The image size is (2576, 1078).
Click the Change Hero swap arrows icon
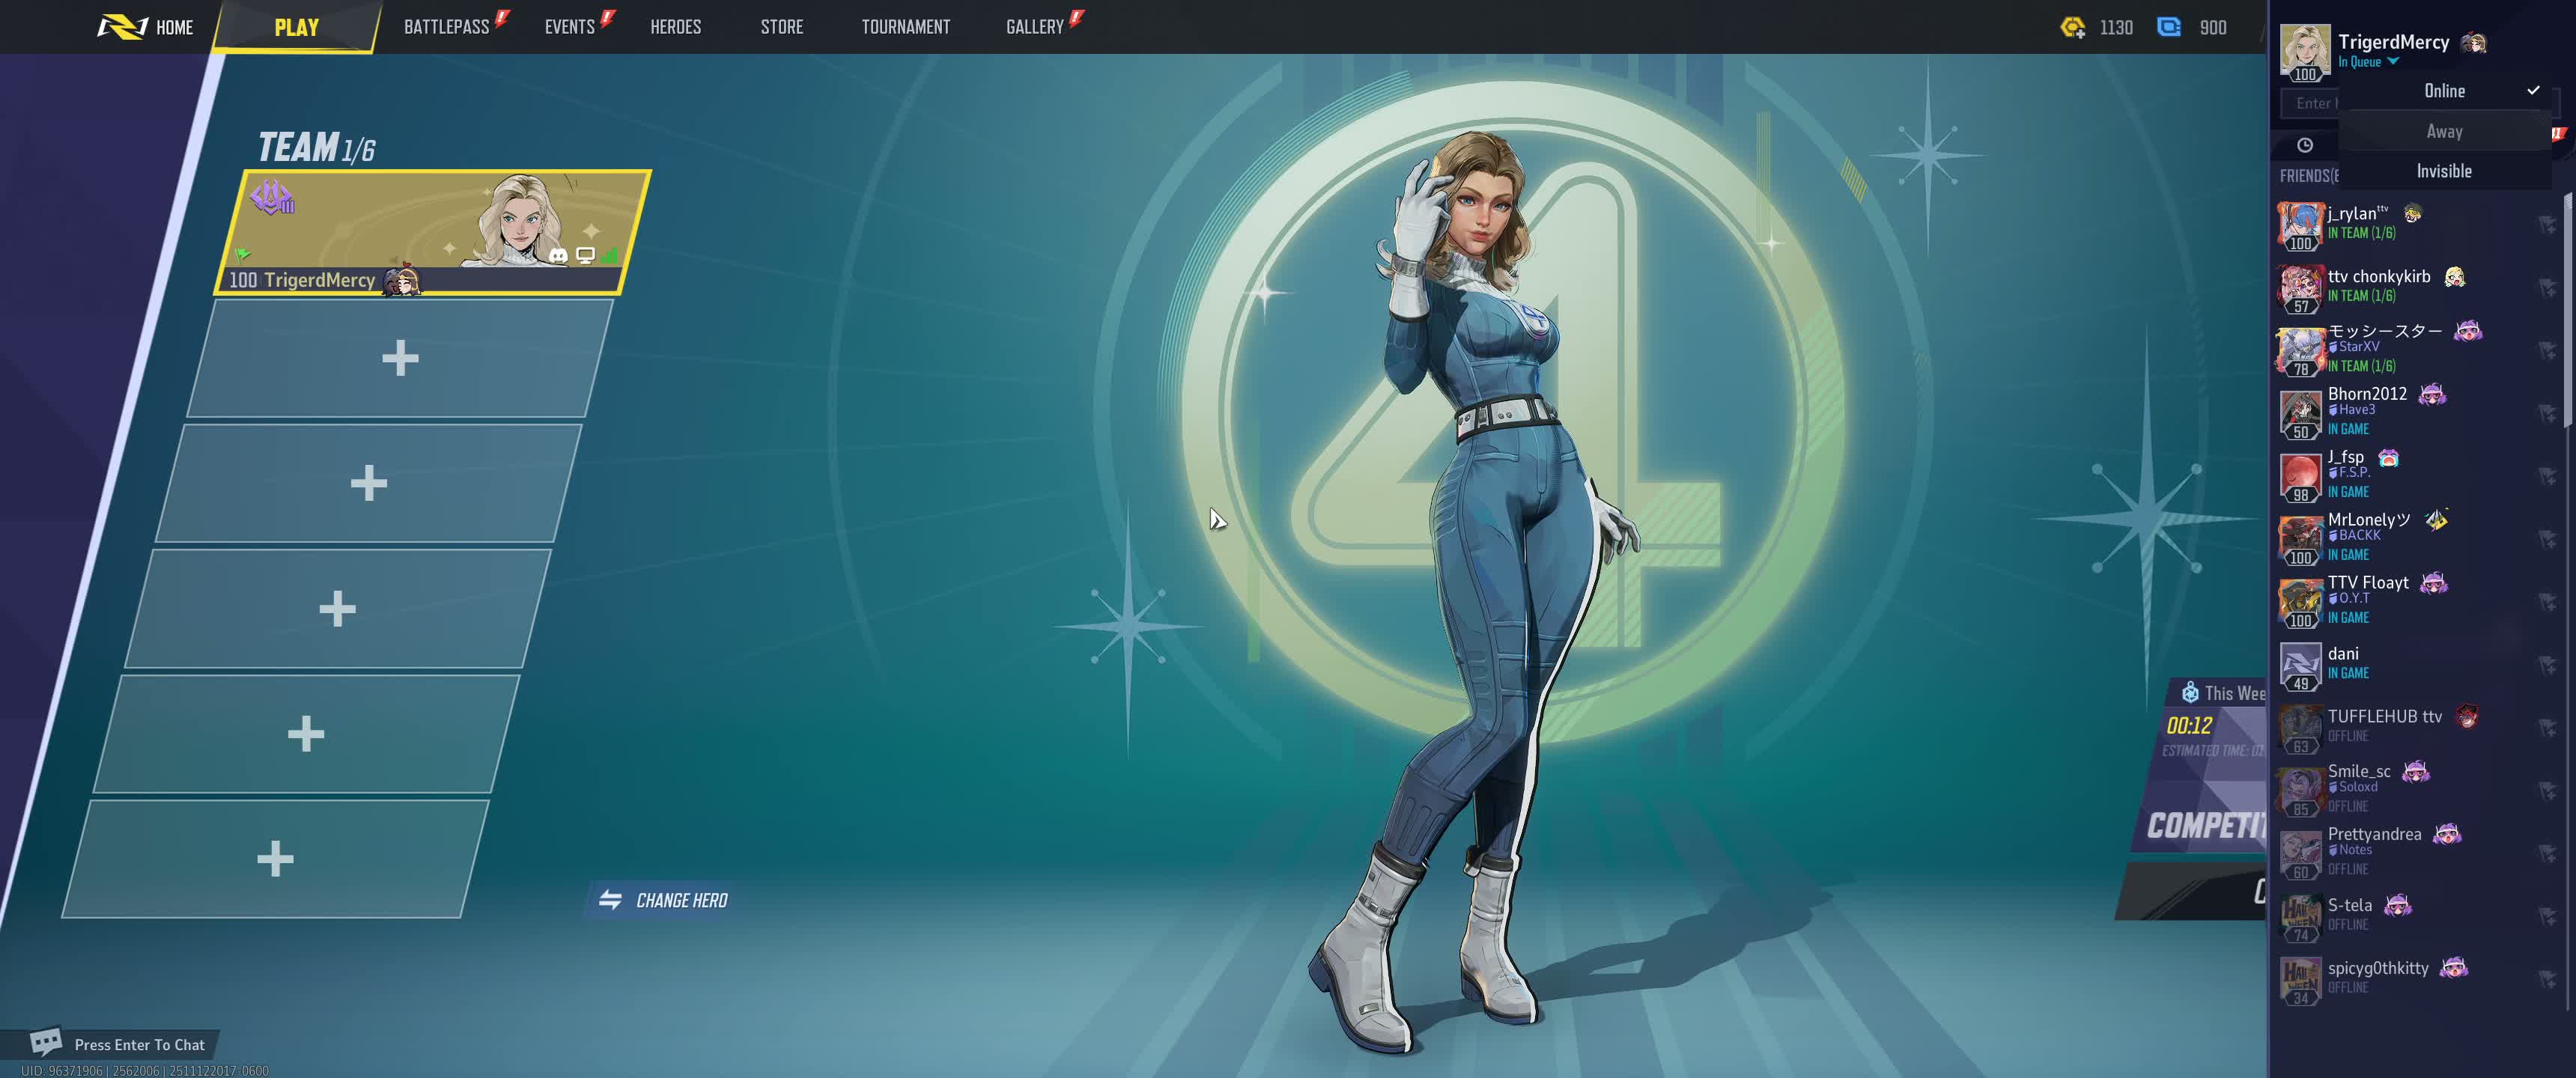pos(610,900)
